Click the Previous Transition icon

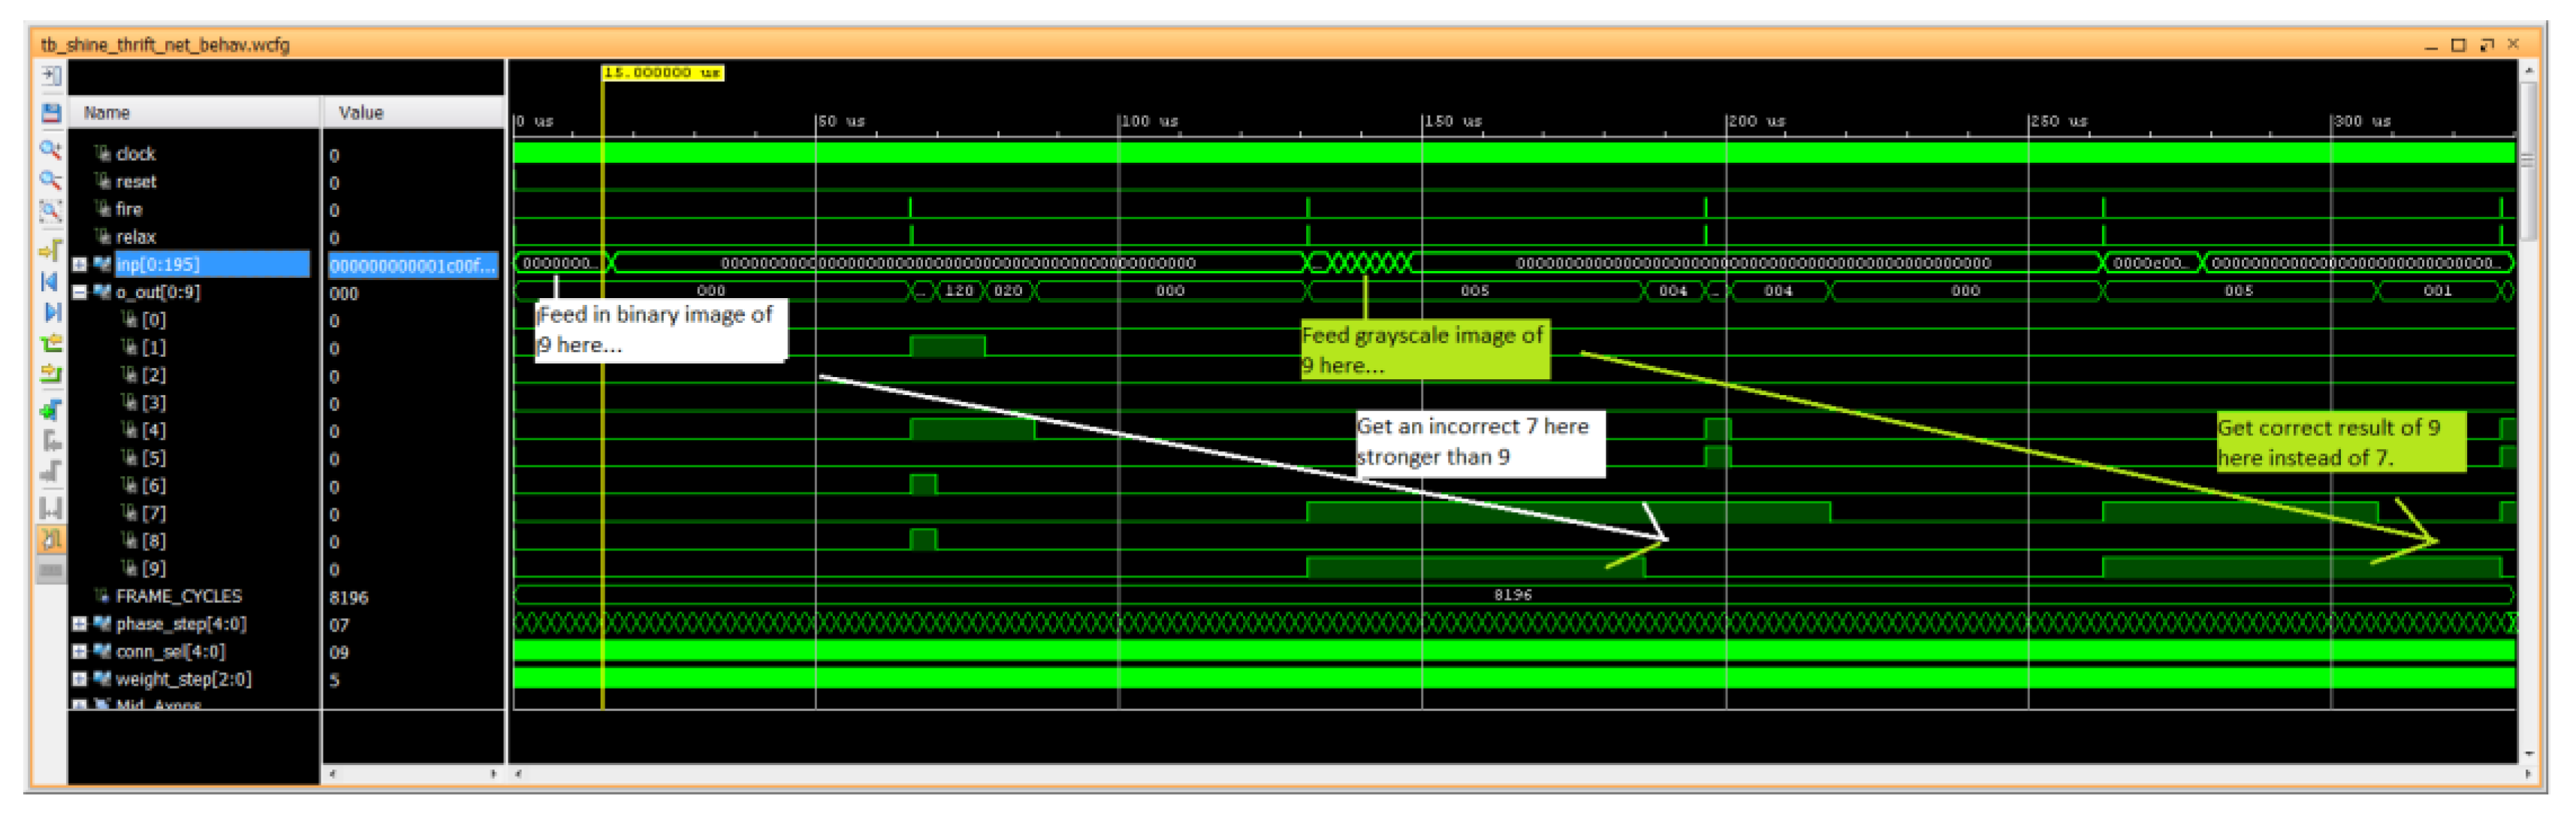point(50,344)
